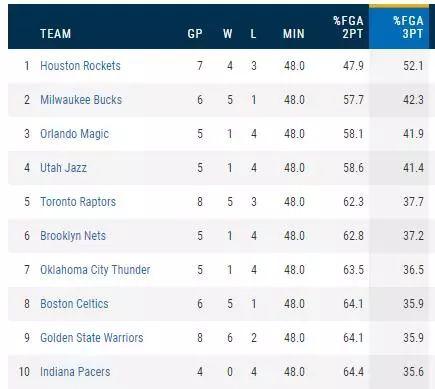Sort by %FGA 2PT column header
The width and height of the screenshot is (435, 389).
[348, 27]
